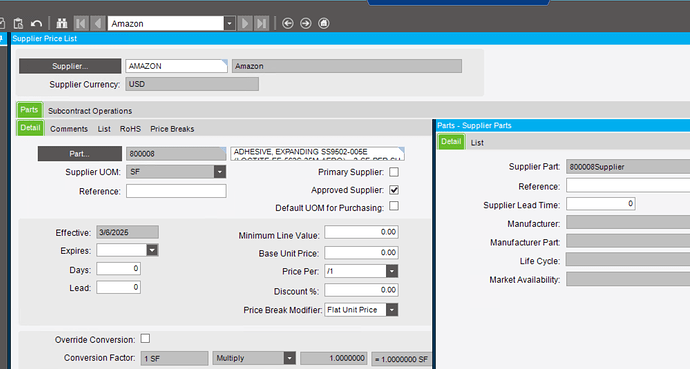Screen dimensions: 690x369
Task: Click the Life Cycle field
Action: [x=628, y=259]
